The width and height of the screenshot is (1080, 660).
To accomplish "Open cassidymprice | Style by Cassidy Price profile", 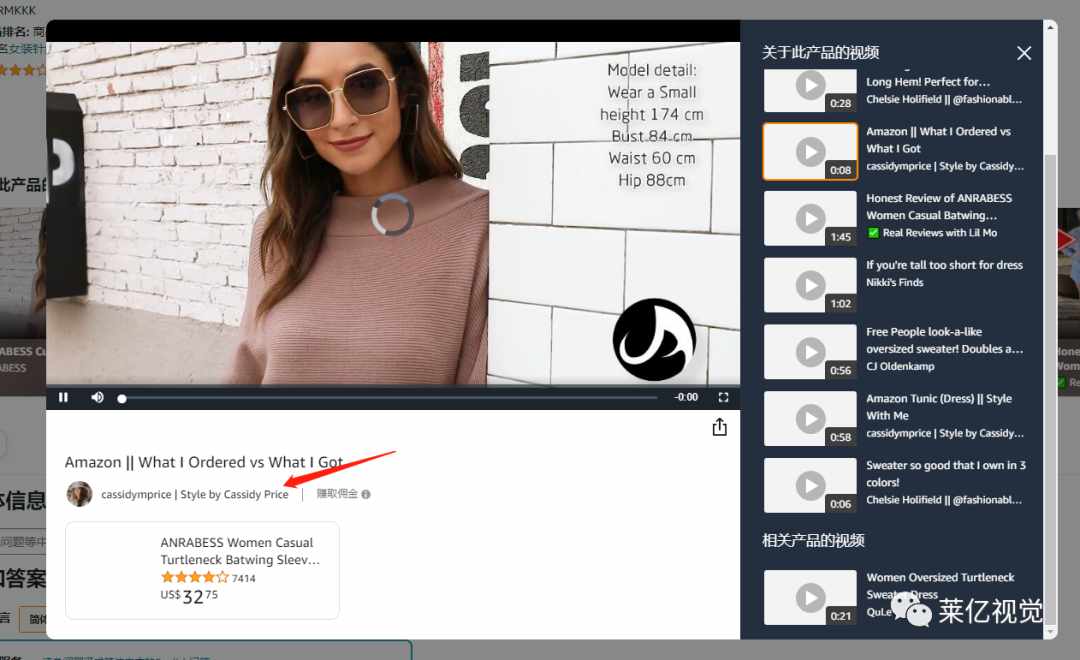I will pos(195,495).
